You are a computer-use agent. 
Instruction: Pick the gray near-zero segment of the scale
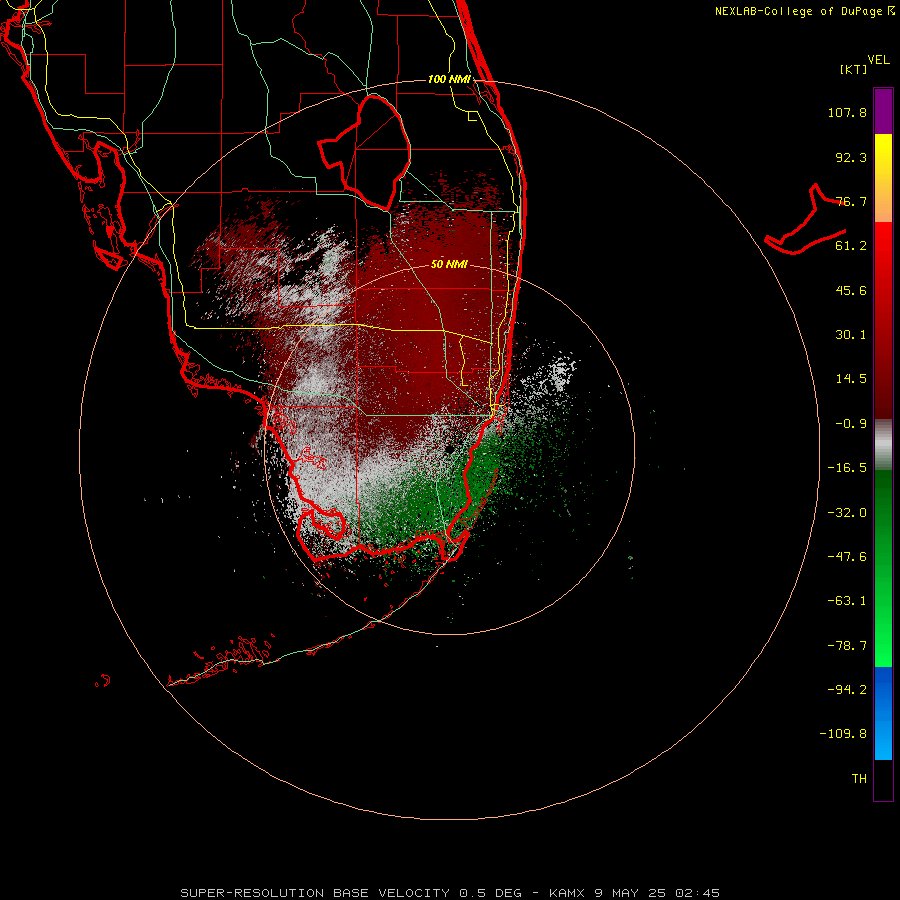[883, 445]
